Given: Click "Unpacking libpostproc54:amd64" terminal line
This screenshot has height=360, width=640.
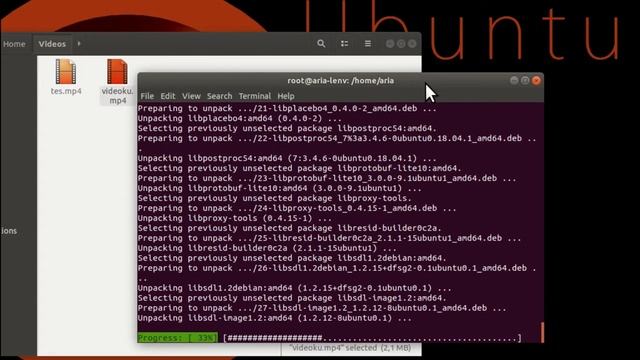Looking at the screenshot, I should click(287, 158).
